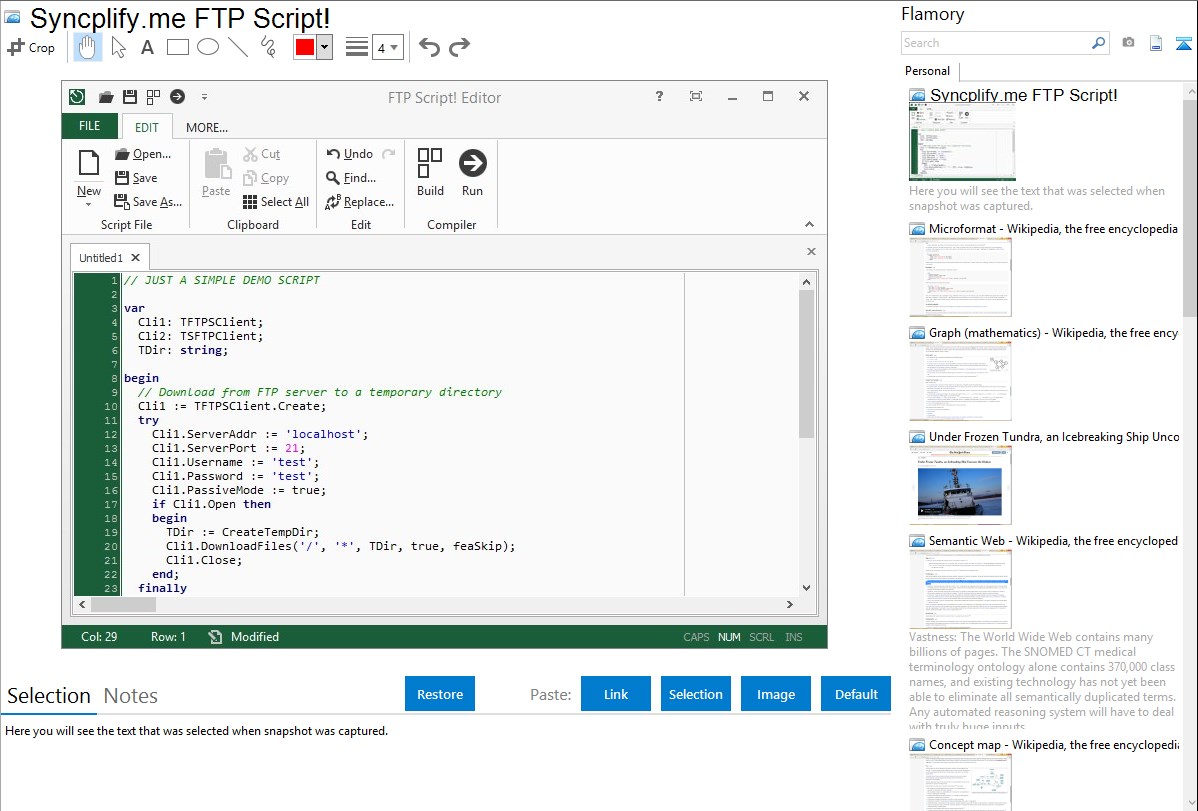Click the Default paste button
1198x811 pixels.
coord(856,693)
